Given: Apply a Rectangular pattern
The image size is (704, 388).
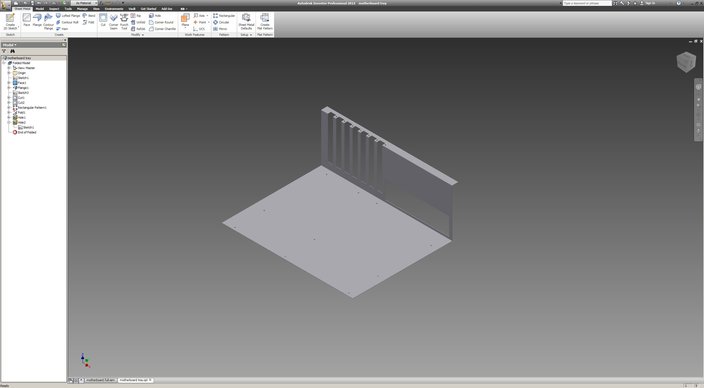Looking at the screenshot, I should tap(224, 16).
